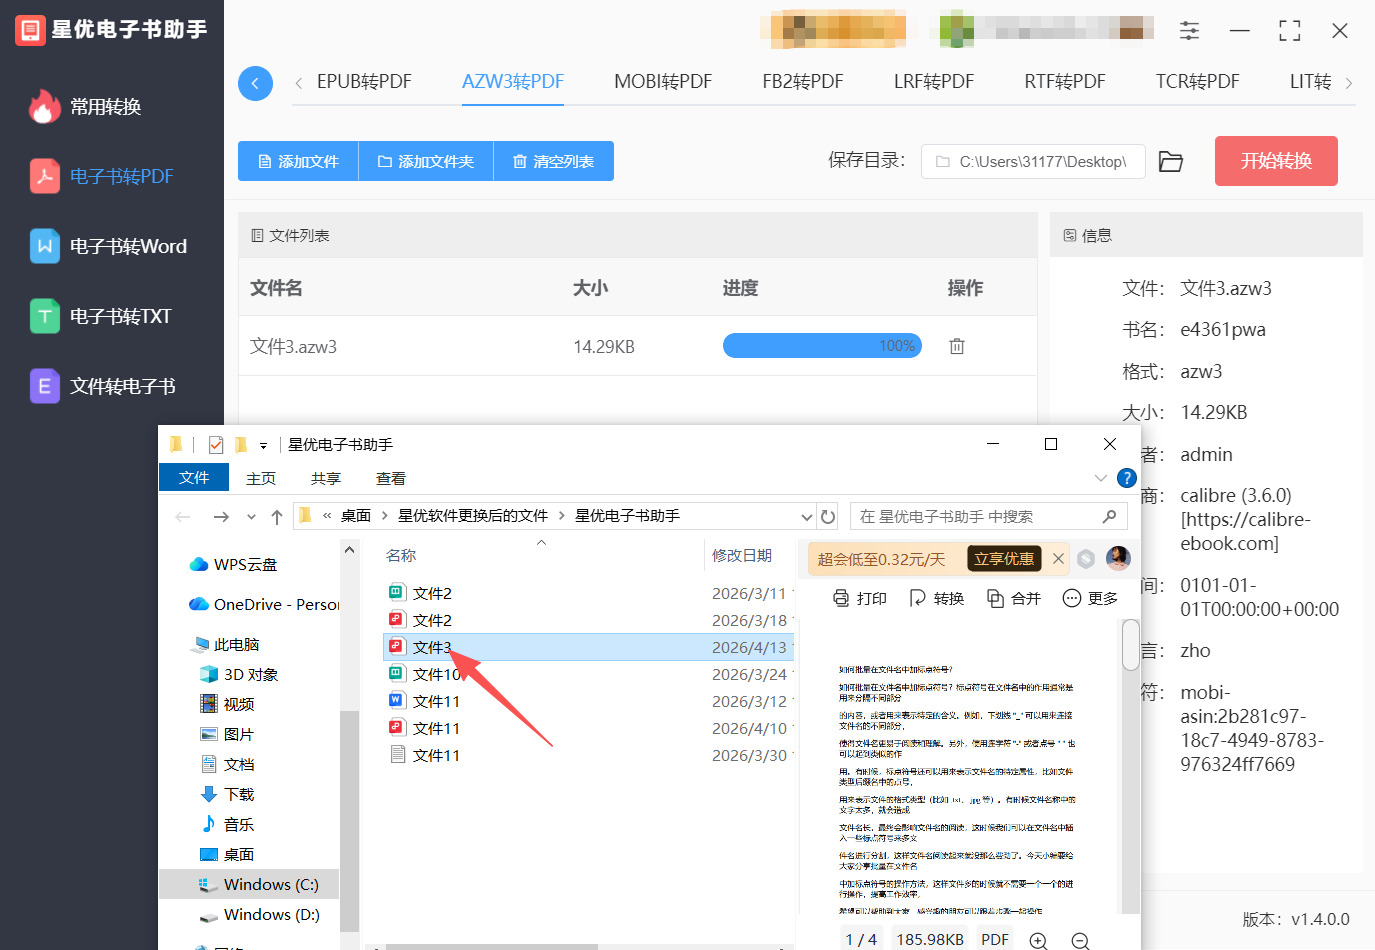Image resolution: width=1375 pixels, height=950 pixels.
Task: Close the 超会 promotion banner
Action: 1058,559
